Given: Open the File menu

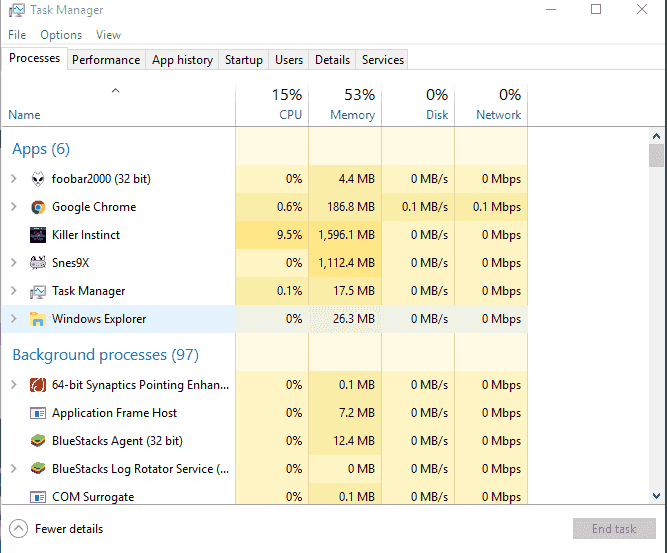Looking at the screenshot, I should point(17,35).
